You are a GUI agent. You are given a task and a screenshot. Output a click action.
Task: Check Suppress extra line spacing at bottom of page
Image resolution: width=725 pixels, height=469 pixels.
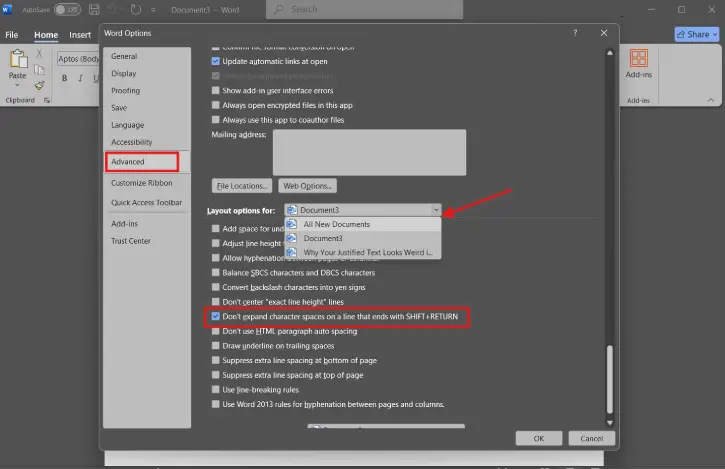tap(215, 360)
